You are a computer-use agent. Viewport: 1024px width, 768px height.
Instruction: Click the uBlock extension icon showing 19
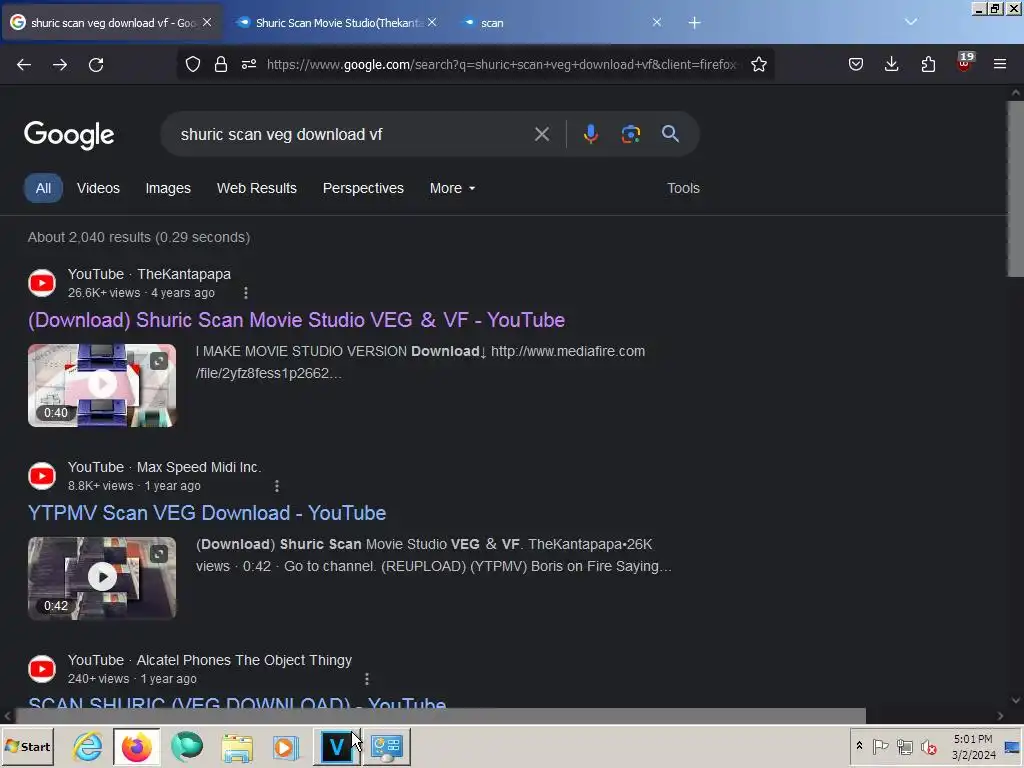964,62
